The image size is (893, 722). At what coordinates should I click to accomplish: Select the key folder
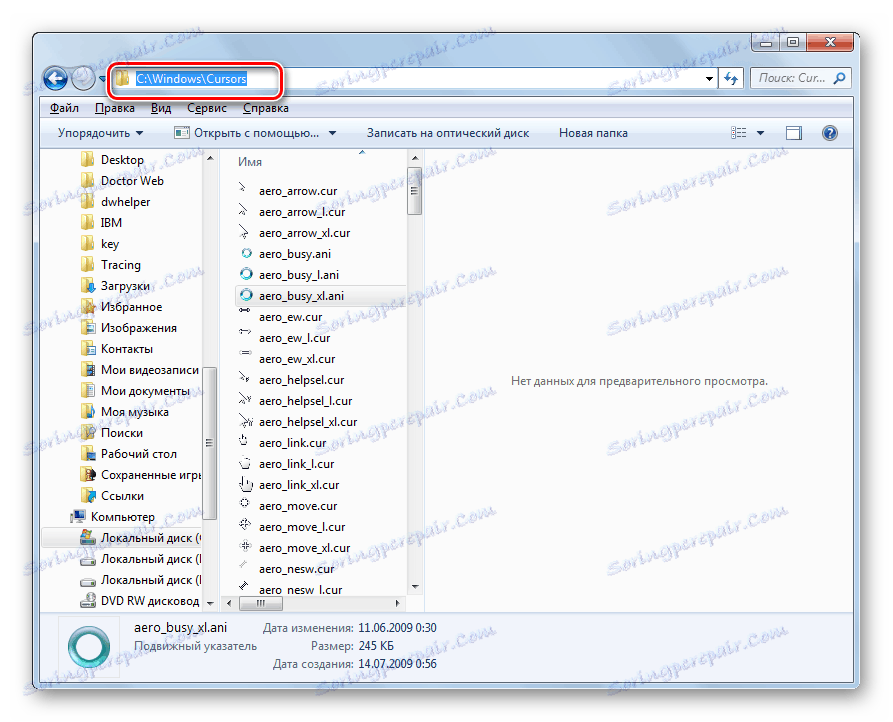110,244
